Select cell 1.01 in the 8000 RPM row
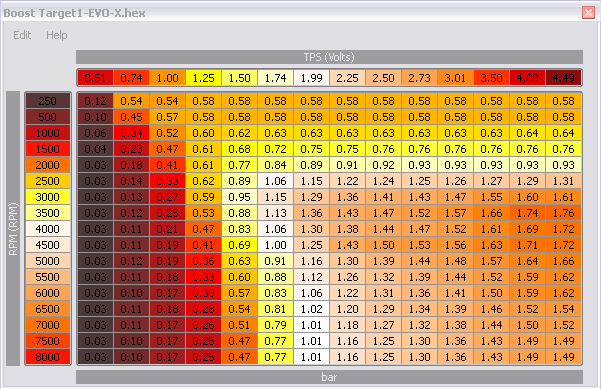Screen dimensions: 601x389 [312, 357]
